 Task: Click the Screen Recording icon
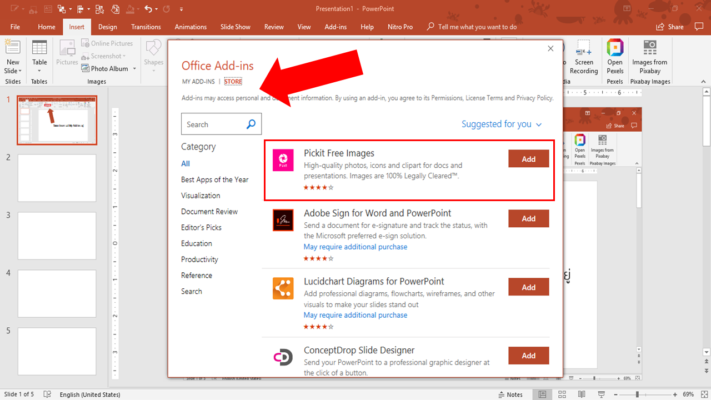tap(584, 48)
